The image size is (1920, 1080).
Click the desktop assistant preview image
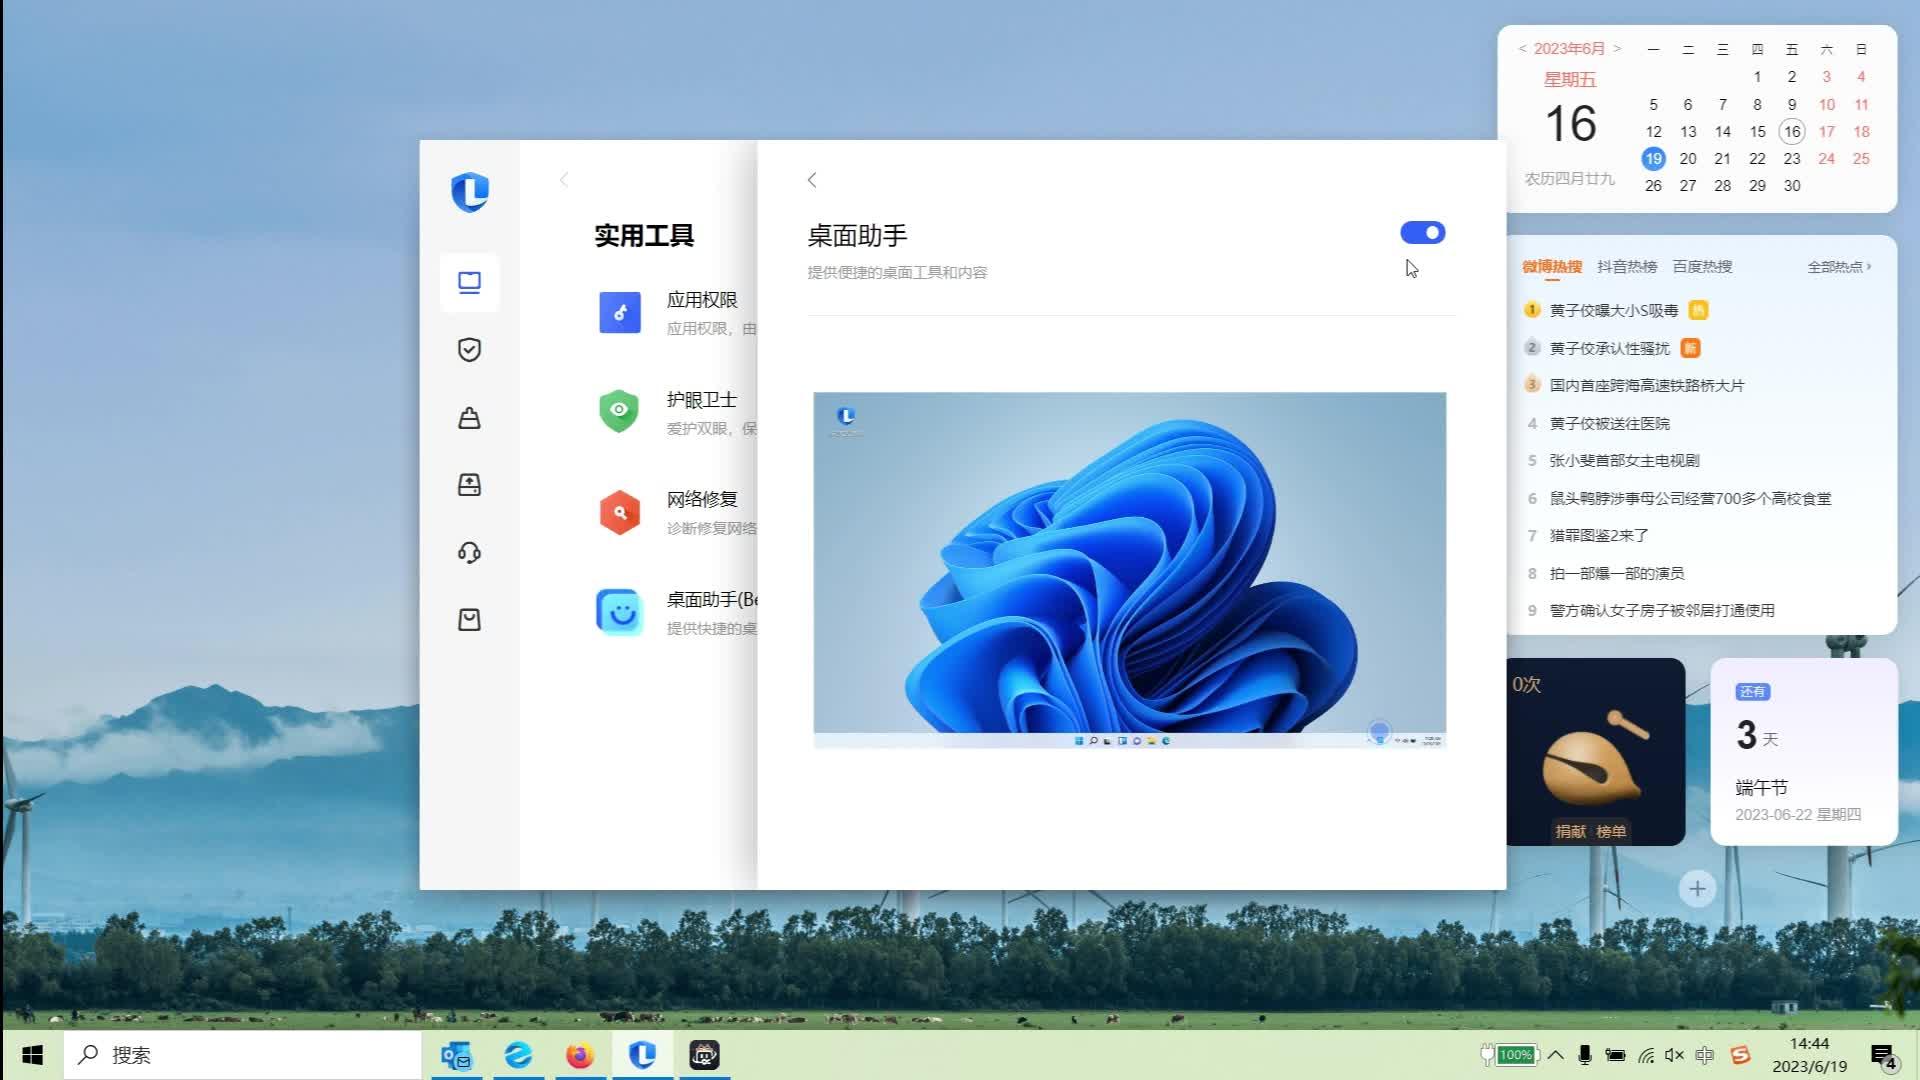tap(1129, 570)
